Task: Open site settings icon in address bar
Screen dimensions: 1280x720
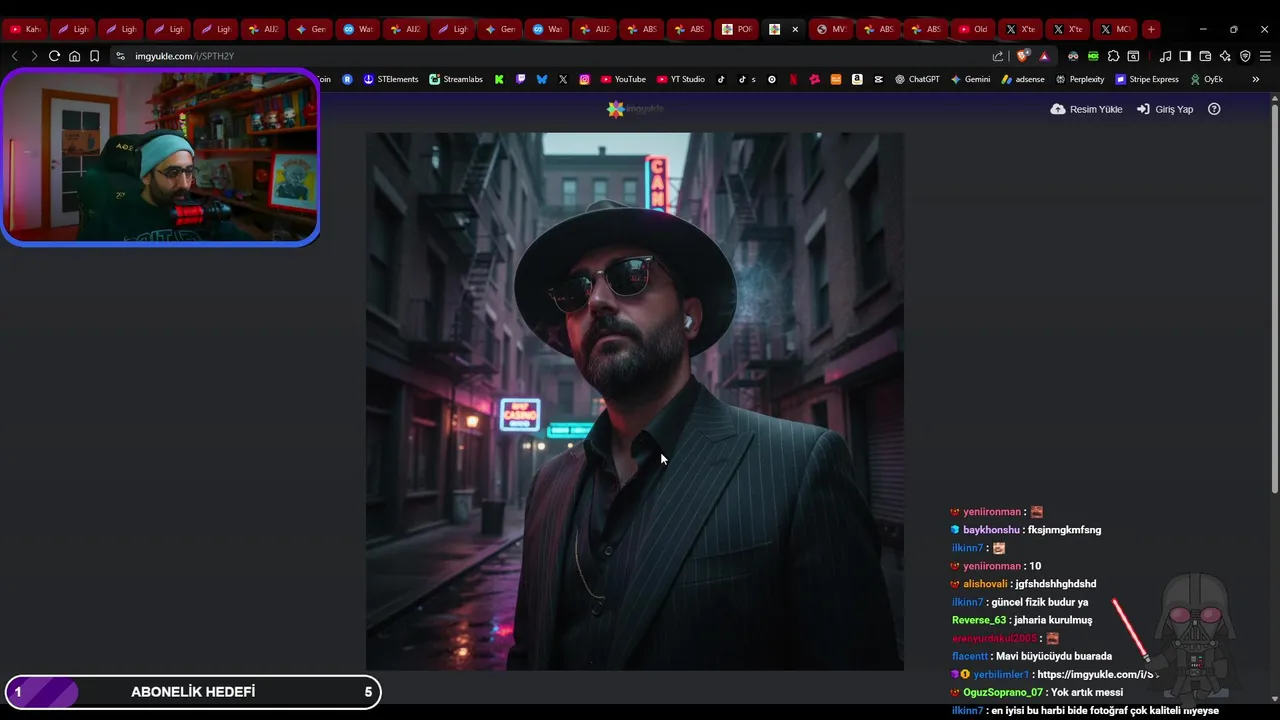Action: click(x=120, y=56)
